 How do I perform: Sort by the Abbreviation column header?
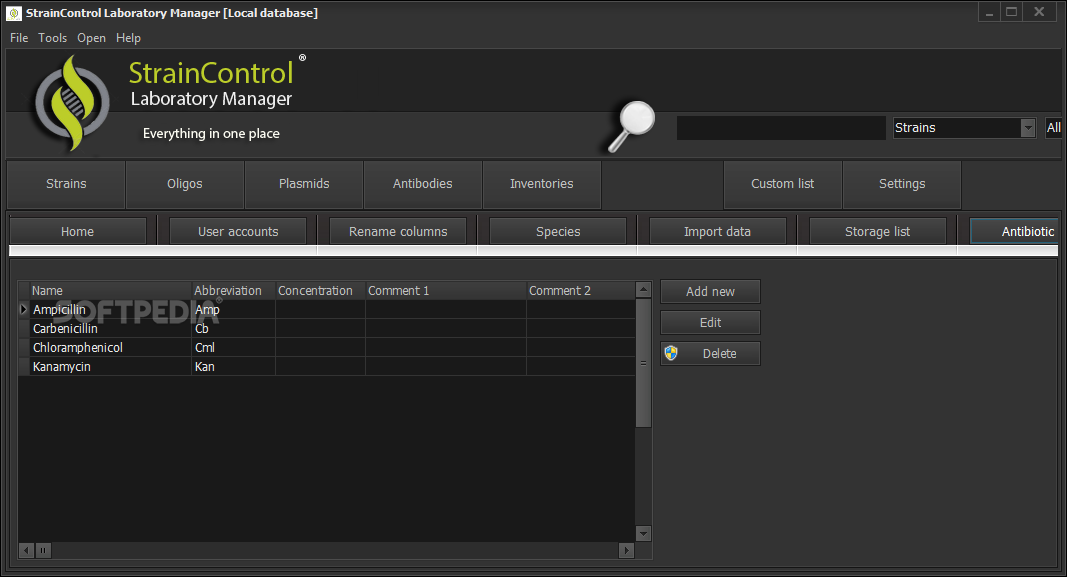233,291
